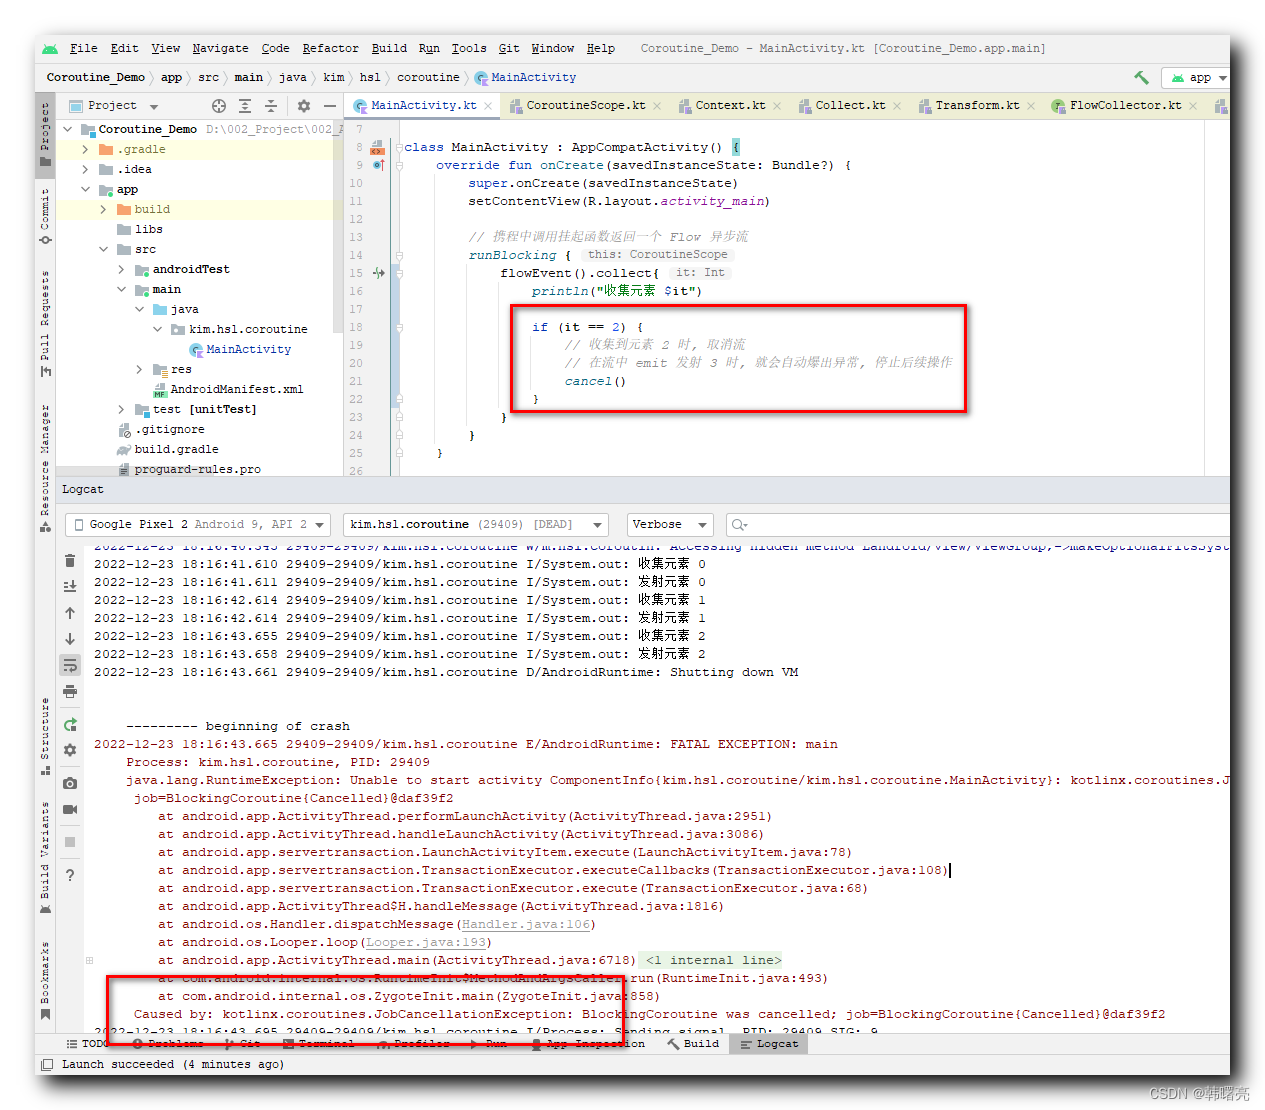Hide the Project panel with minus icon
The height and width of the screenshot is (1110, 1265).
point(330,105)
